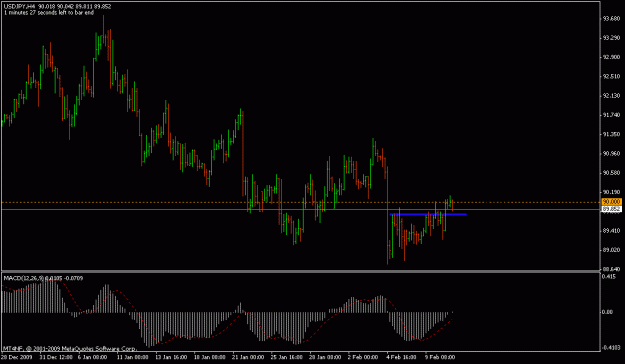
Task: Click the 18 Jan 00:00 date label
Action: [x=210, y=357]
